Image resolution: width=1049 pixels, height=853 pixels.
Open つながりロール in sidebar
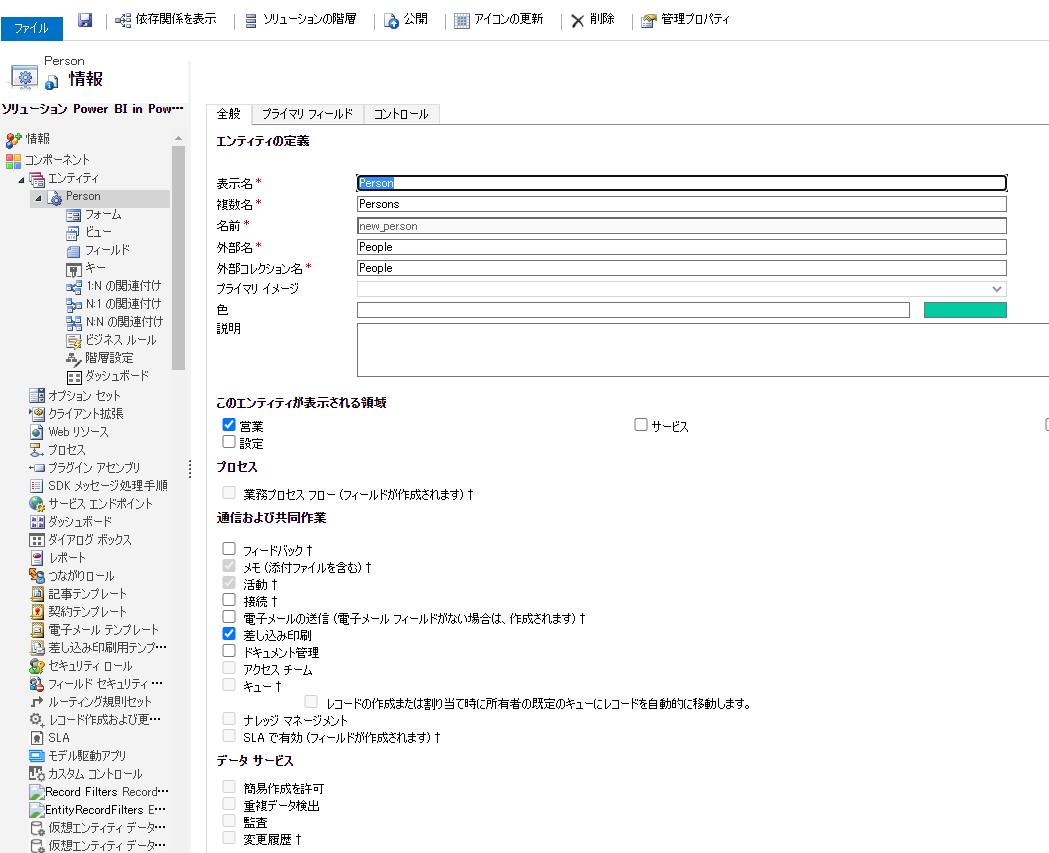click(x=82, y=577)
